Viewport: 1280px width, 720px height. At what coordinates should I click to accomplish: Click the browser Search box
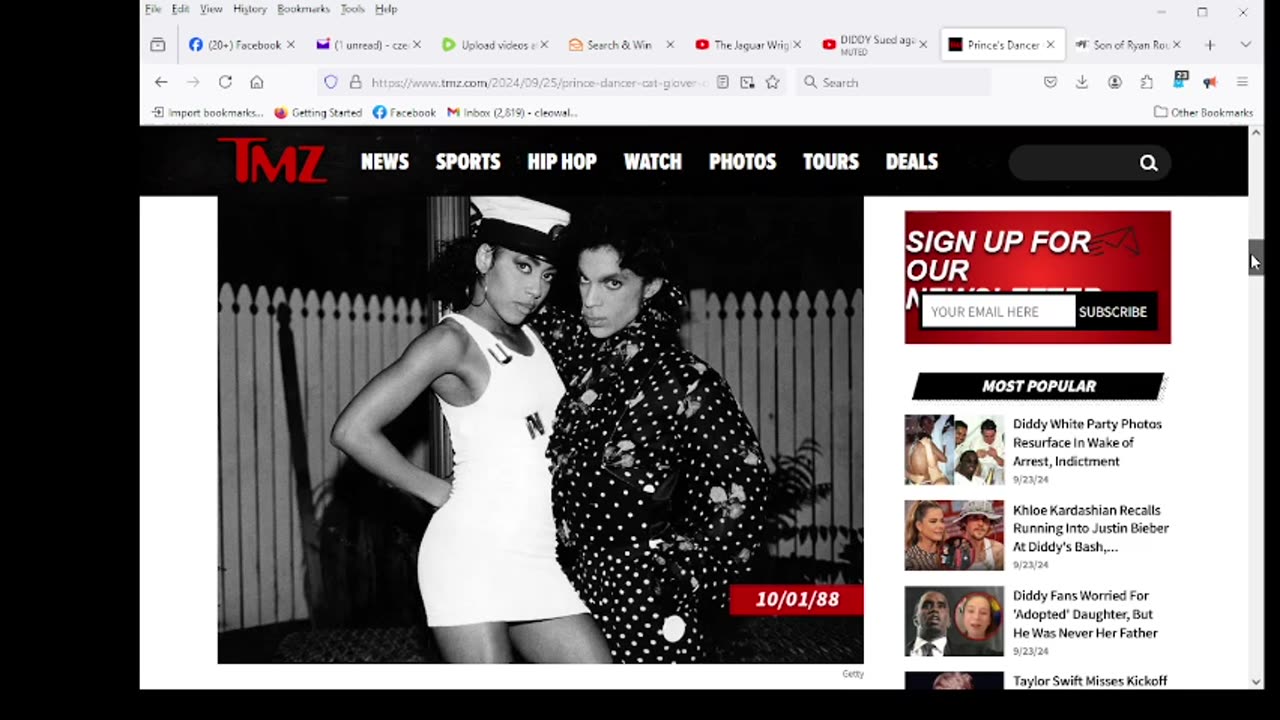[x=895, y=82]
